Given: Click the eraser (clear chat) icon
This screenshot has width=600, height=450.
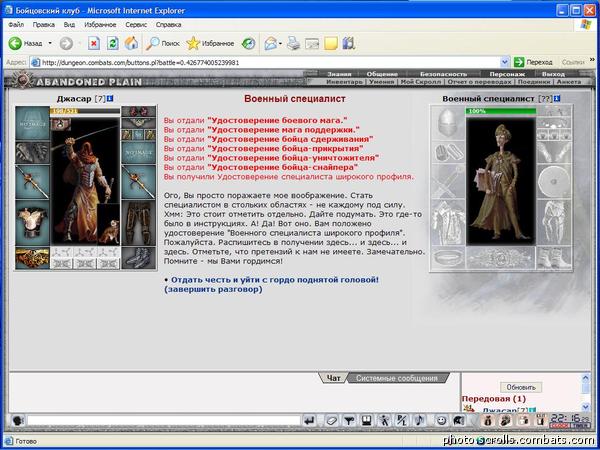Looking at the screenshot, I should pos(331,421).
